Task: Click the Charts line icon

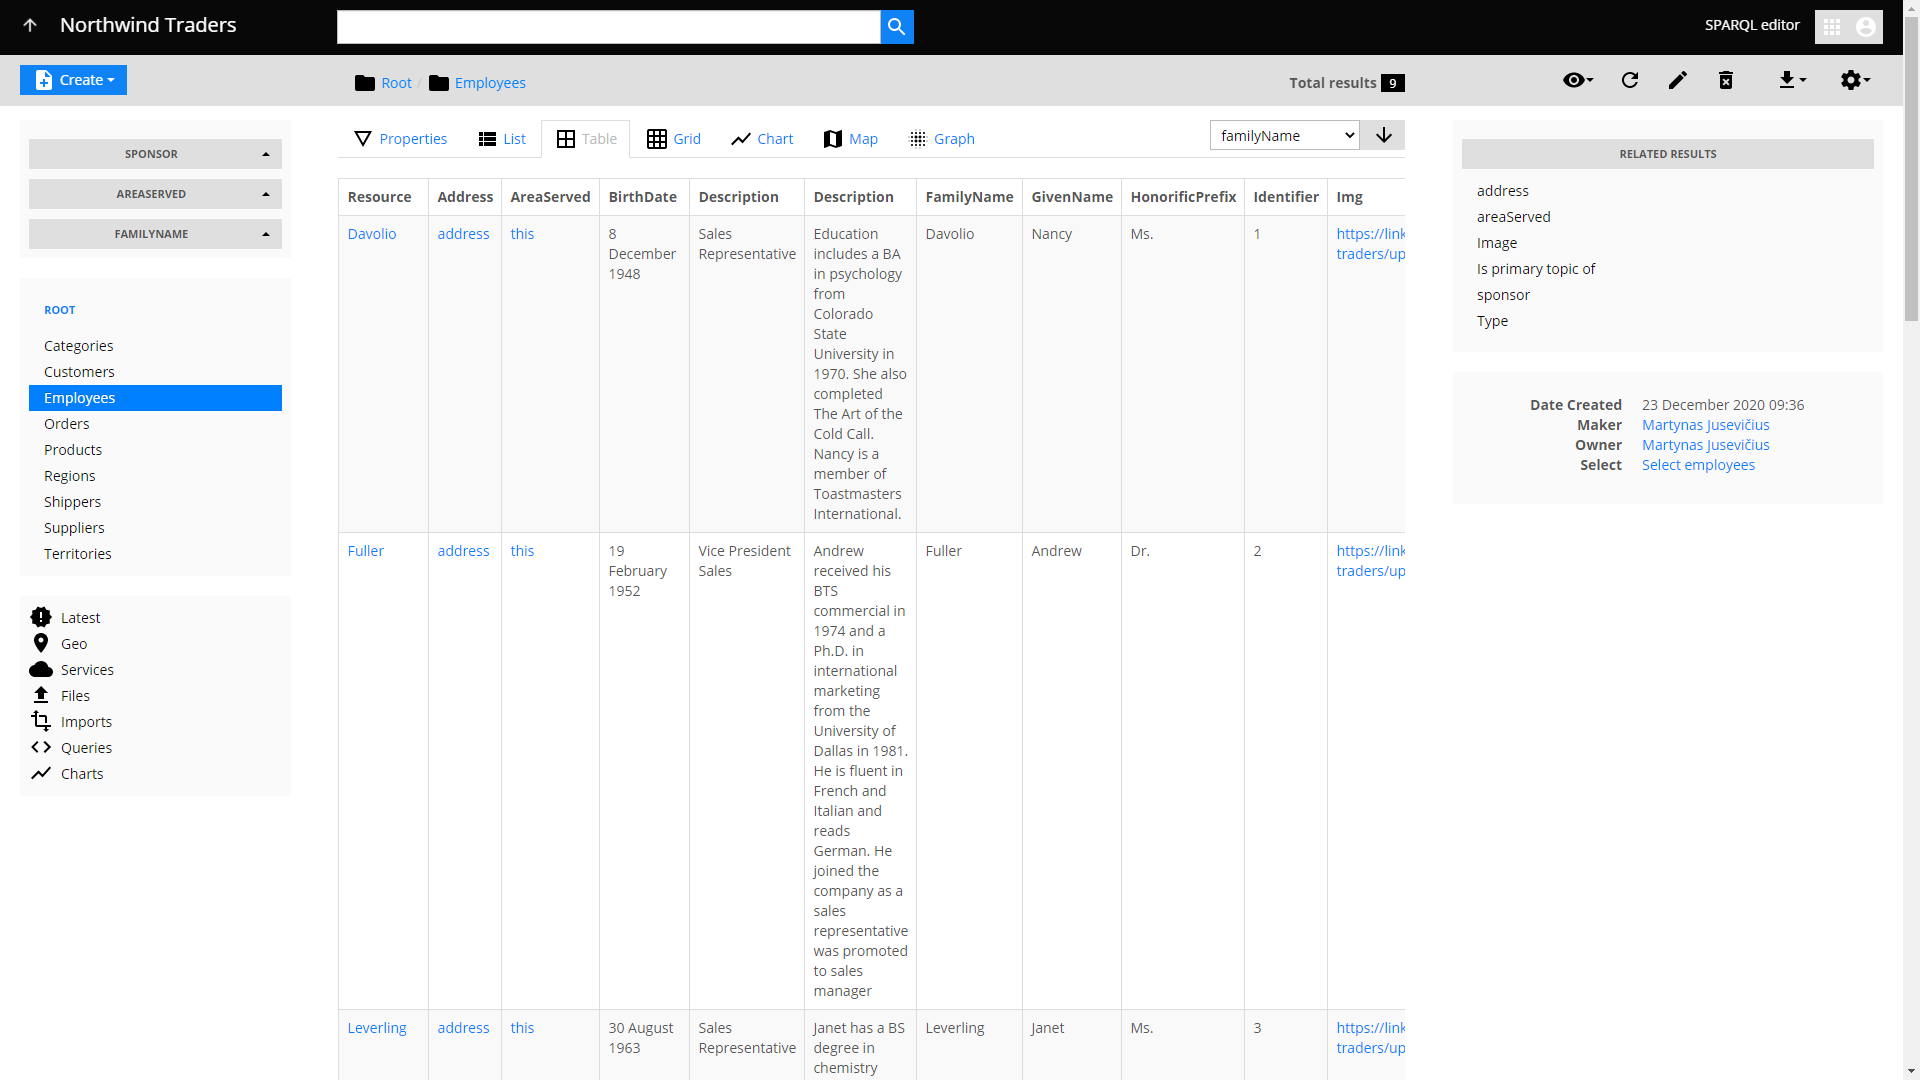Action: coord(41,773)
